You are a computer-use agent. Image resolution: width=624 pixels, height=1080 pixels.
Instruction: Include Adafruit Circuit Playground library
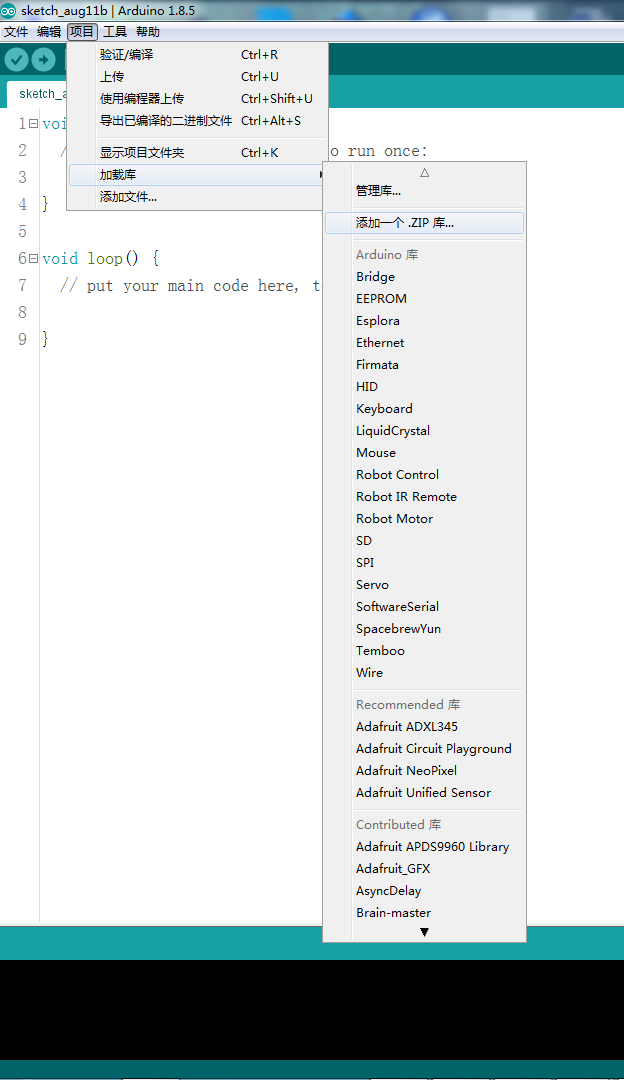424,749
